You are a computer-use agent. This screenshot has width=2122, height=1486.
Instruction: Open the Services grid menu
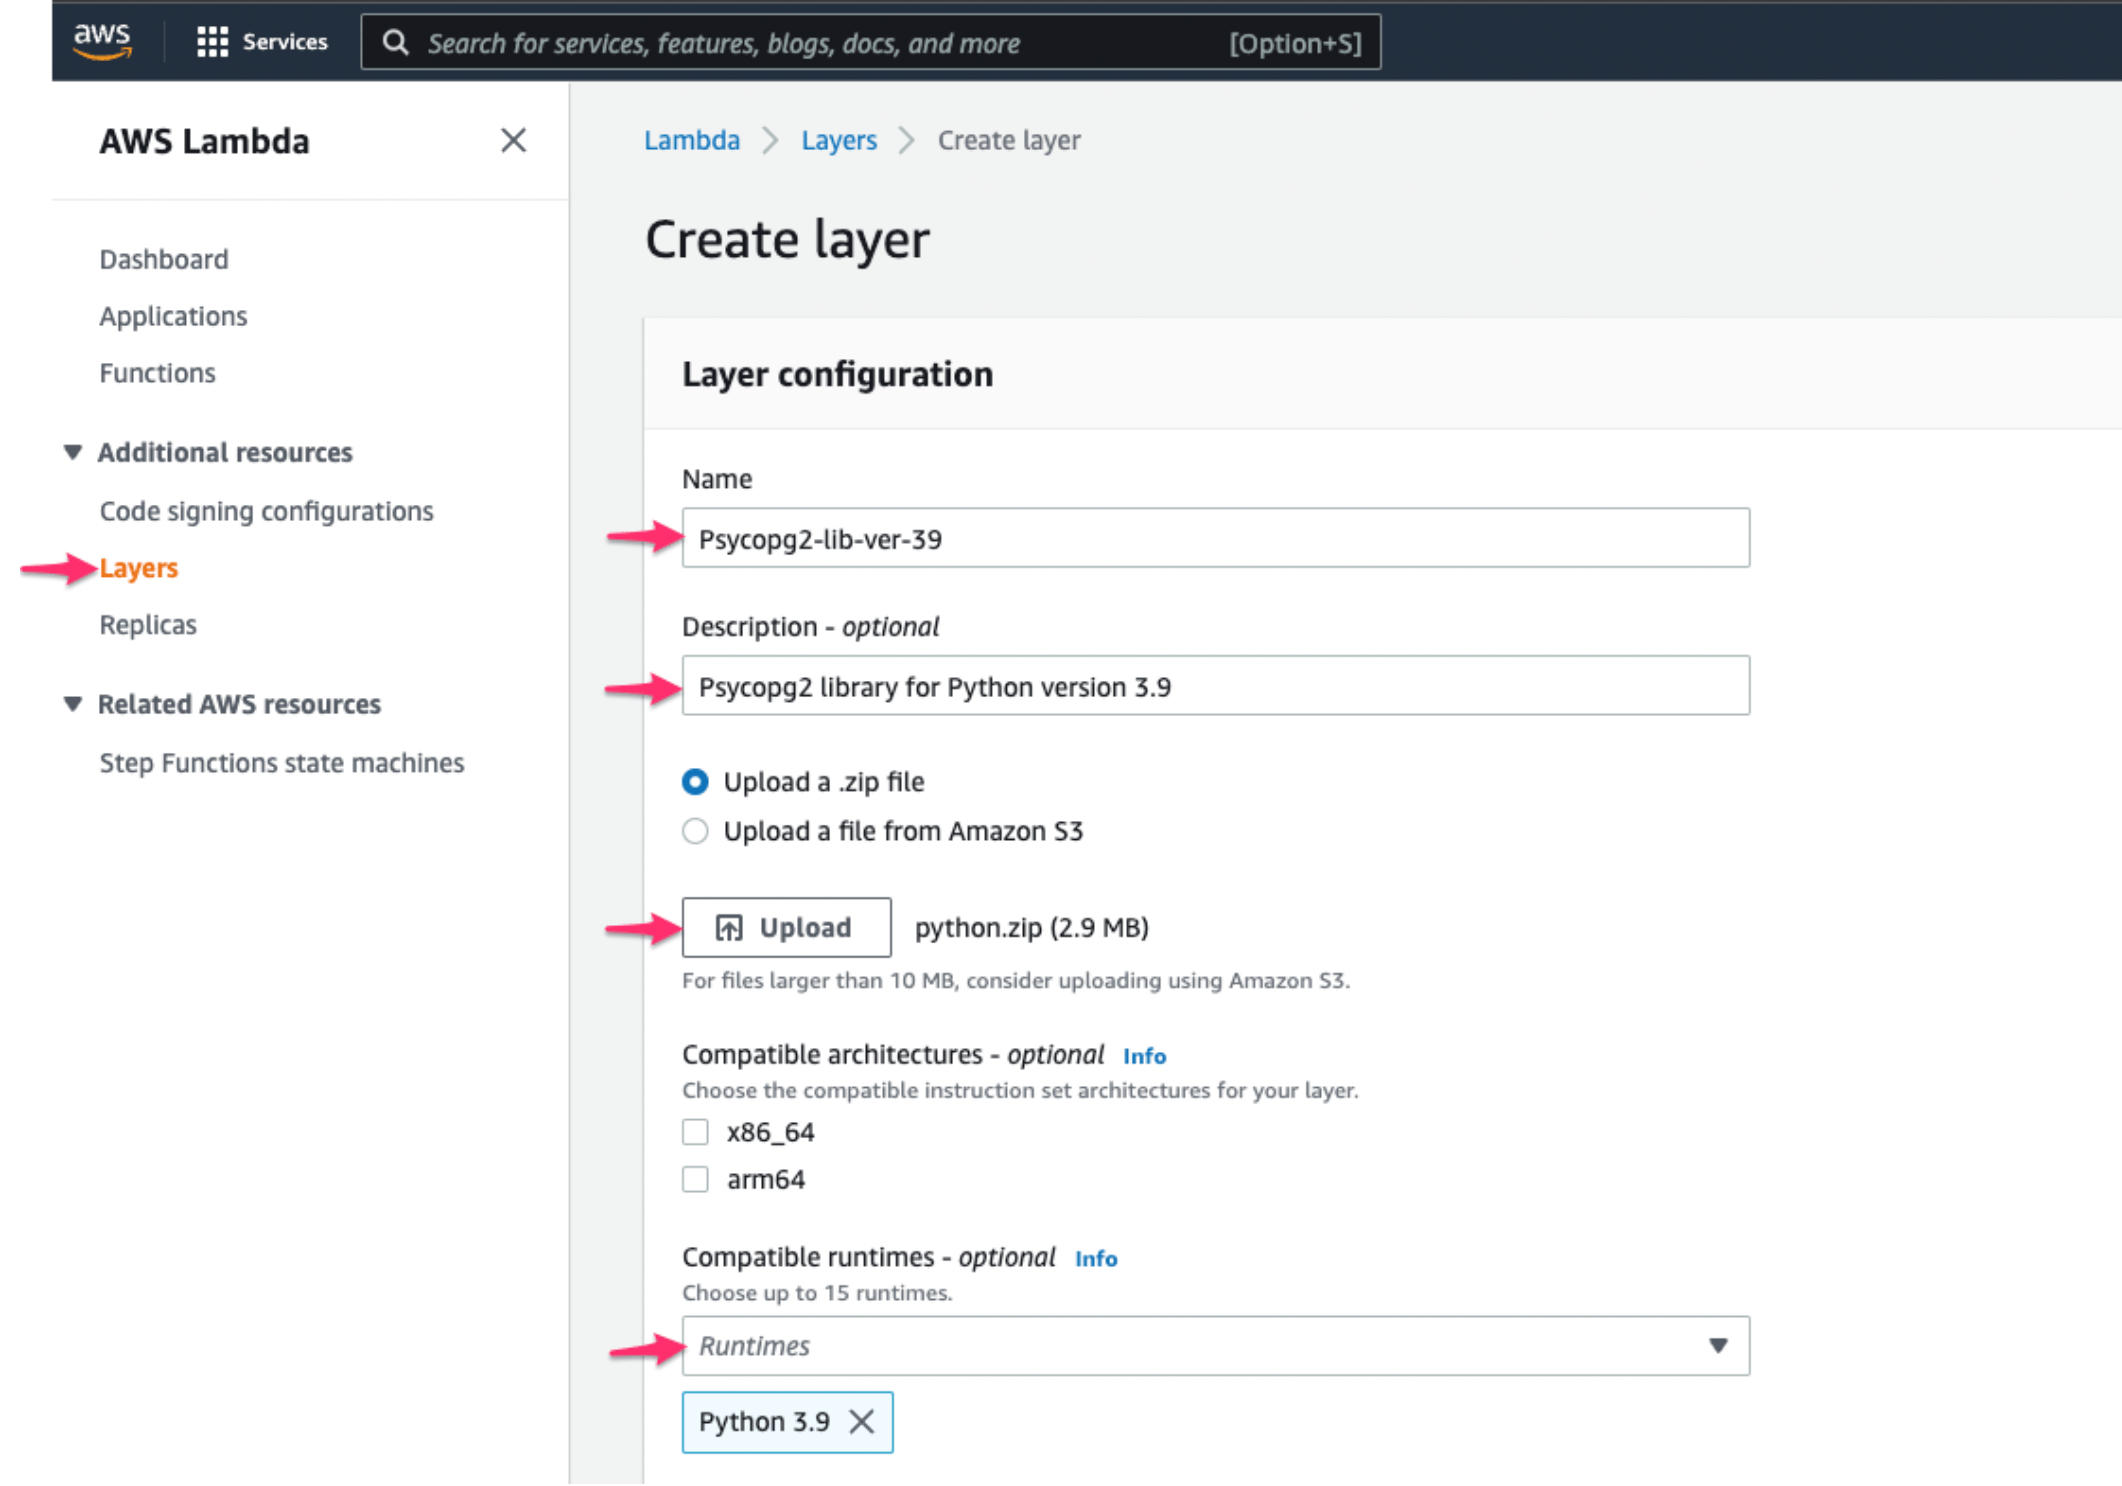coord(262,42)
